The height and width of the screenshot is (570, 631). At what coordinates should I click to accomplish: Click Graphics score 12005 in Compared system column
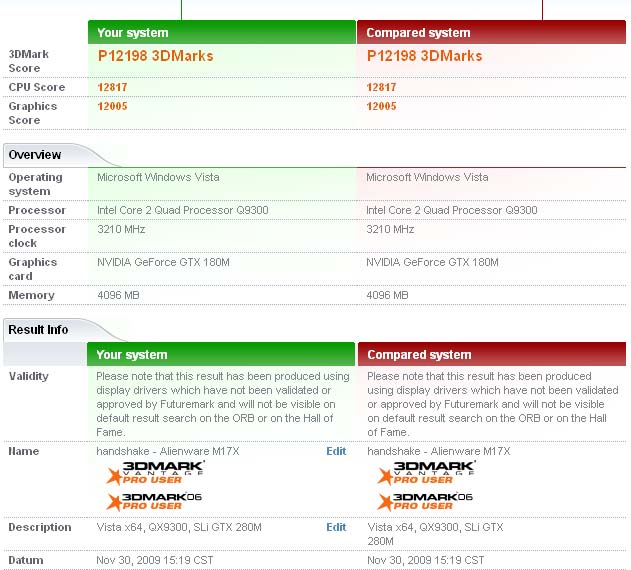[x=381, y=106]
